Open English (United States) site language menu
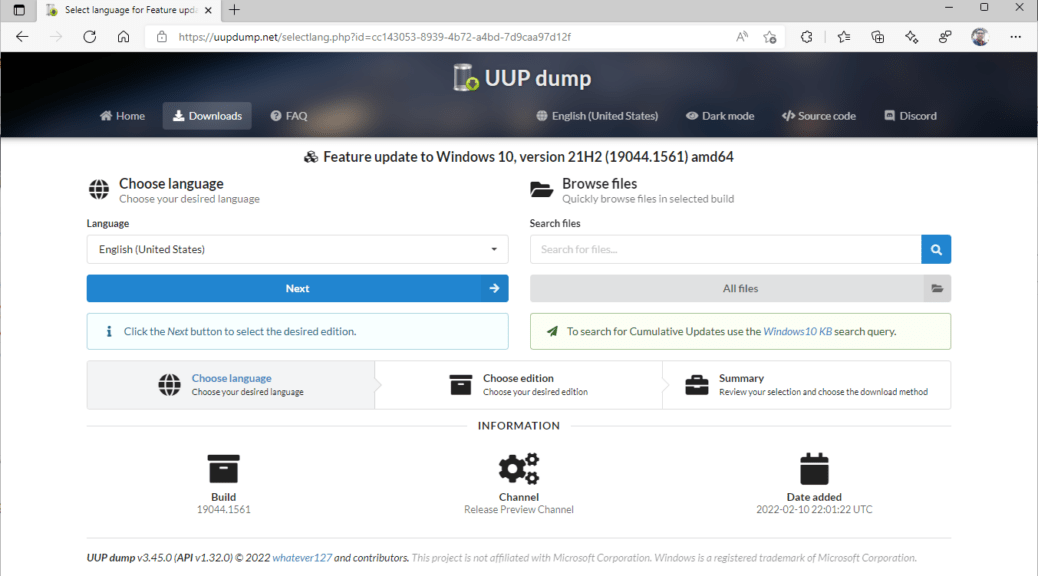1038x576 pixels. click(x=597, y=116)
